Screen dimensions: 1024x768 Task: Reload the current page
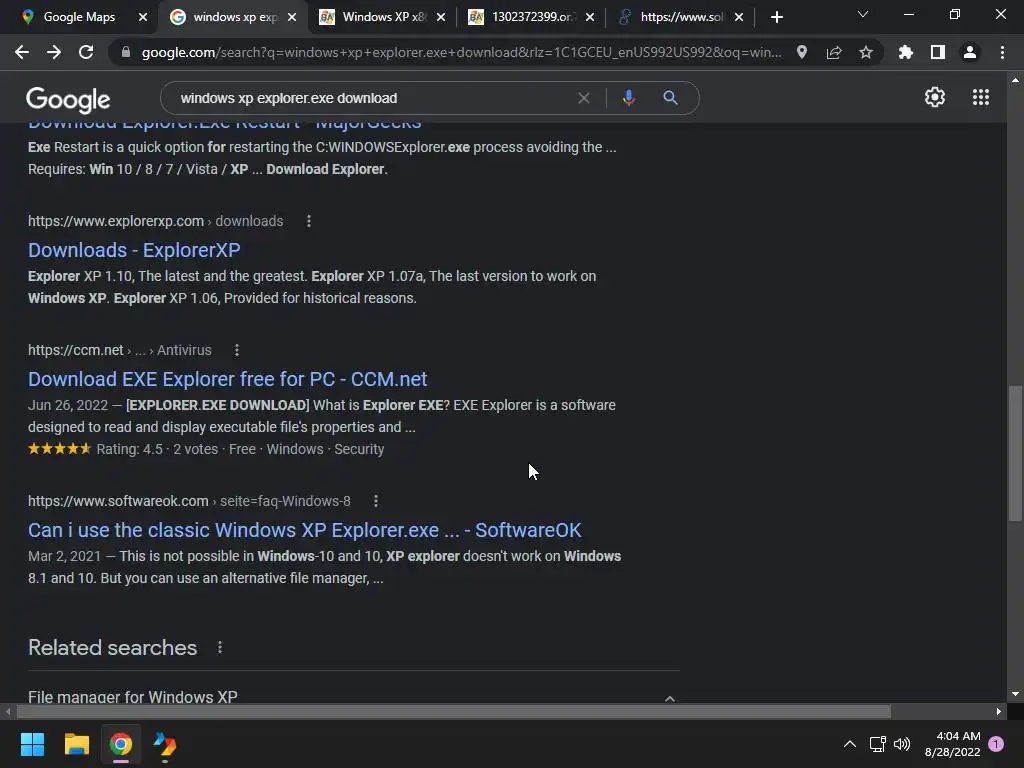click(x=86, y=52)
